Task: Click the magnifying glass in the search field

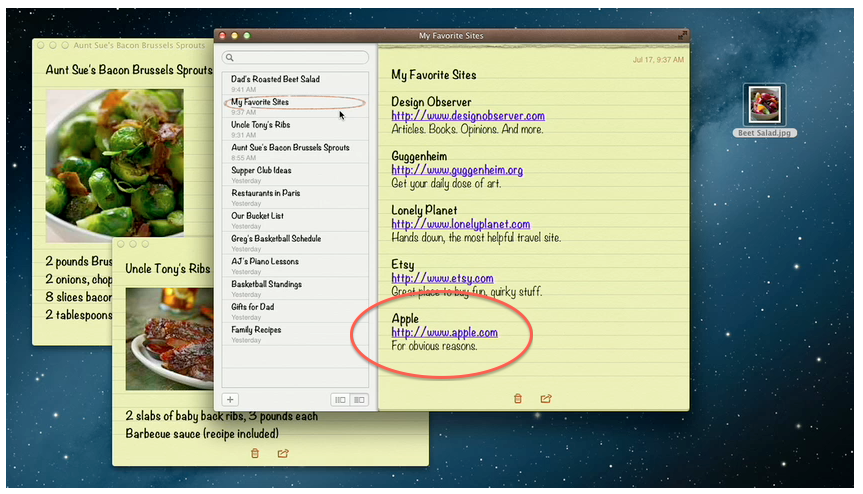Action: point(230,58)
